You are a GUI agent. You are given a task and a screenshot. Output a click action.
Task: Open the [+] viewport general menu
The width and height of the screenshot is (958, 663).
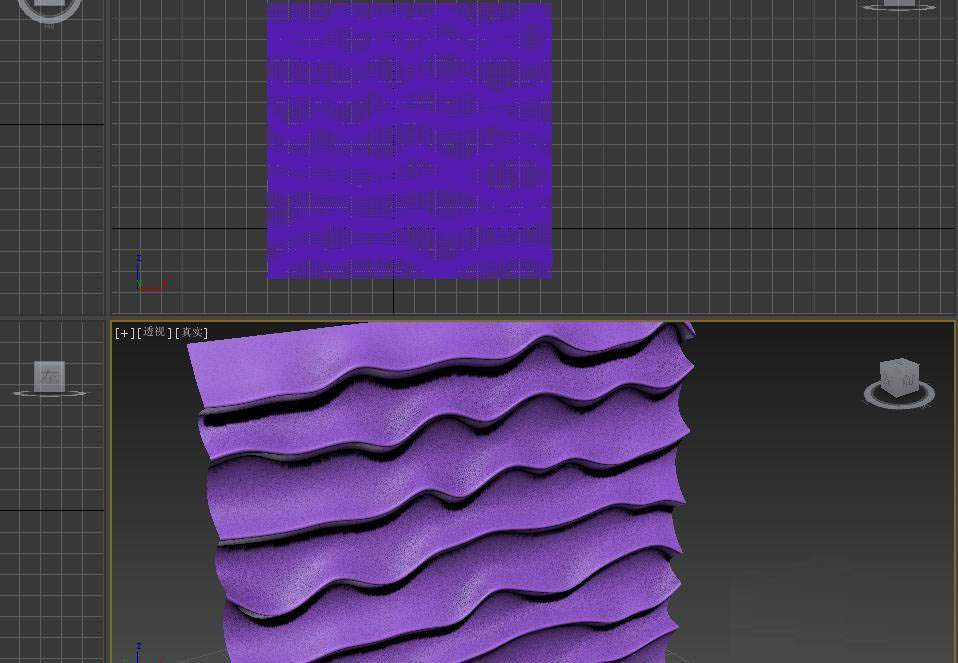coord(124,333)
